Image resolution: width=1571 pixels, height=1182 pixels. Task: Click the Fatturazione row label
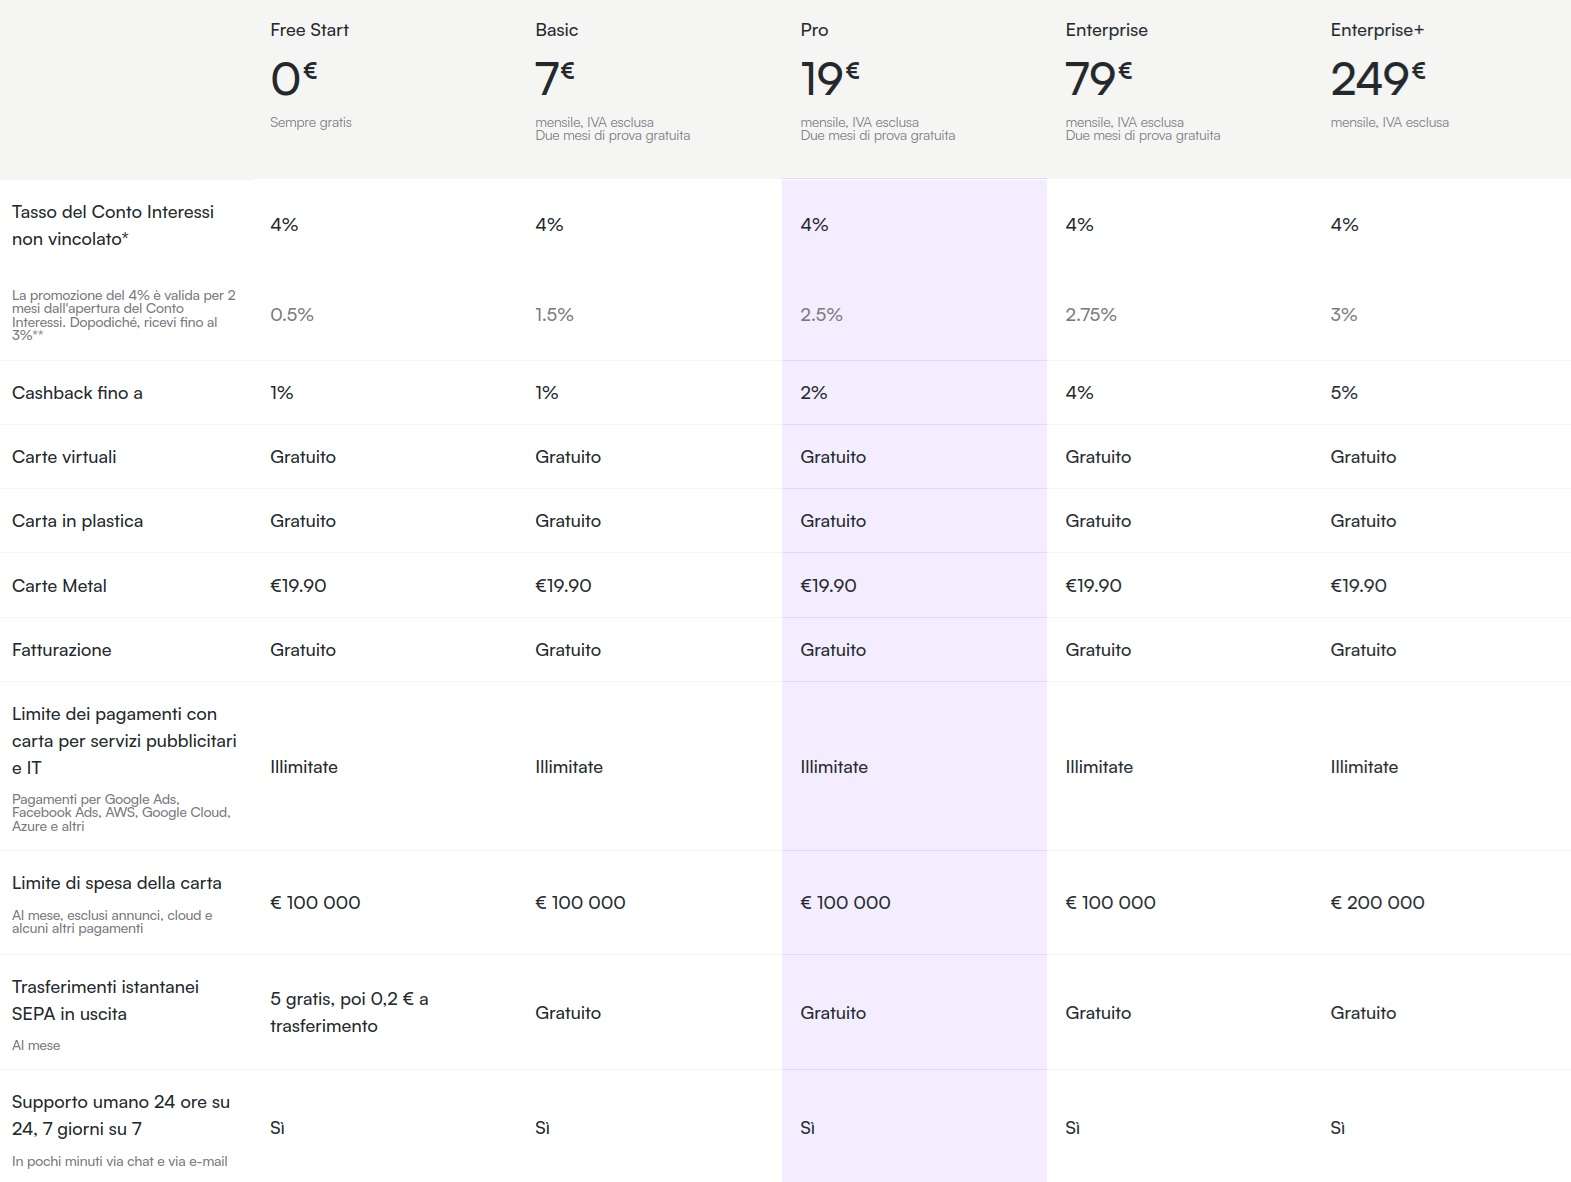point(62,650)
